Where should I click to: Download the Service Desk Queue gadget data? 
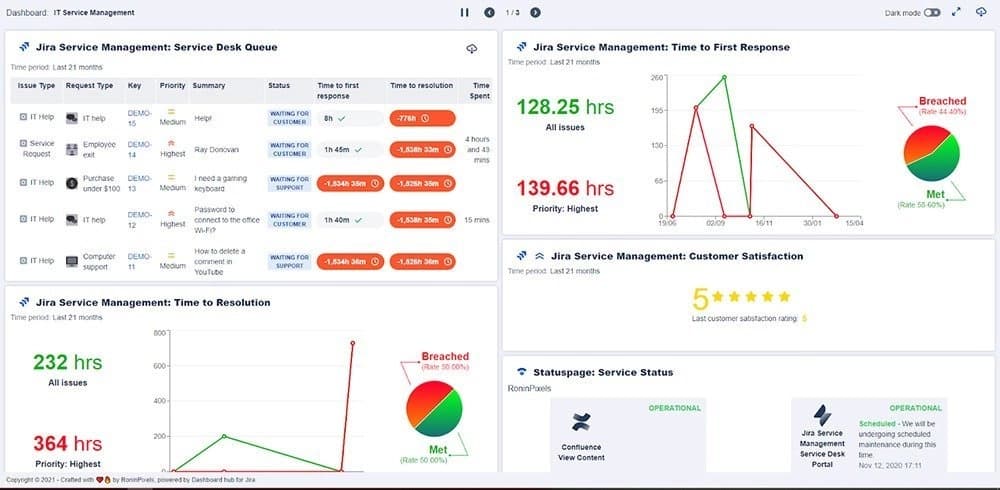(x=472, y=49)
